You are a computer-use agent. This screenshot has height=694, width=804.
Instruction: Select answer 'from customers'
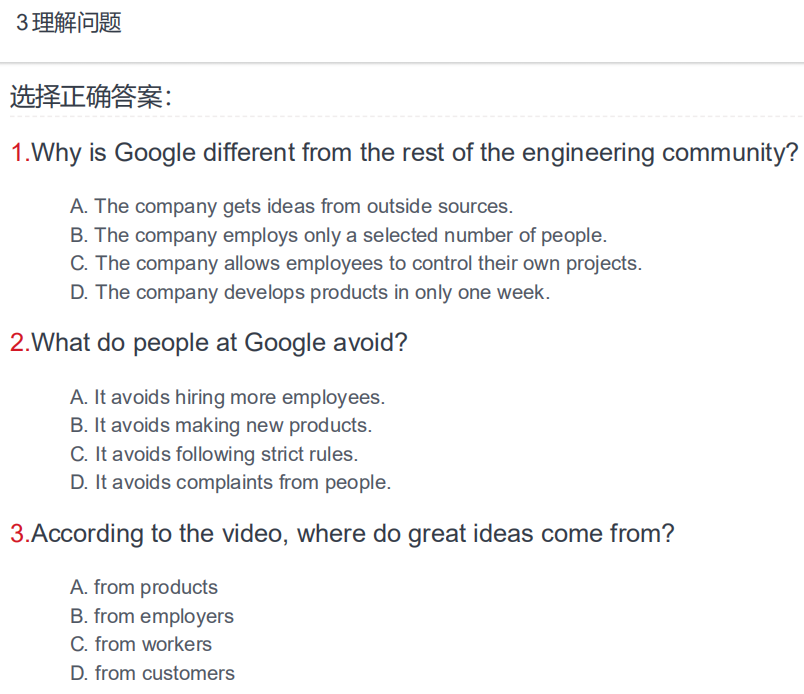click(152, 673)
